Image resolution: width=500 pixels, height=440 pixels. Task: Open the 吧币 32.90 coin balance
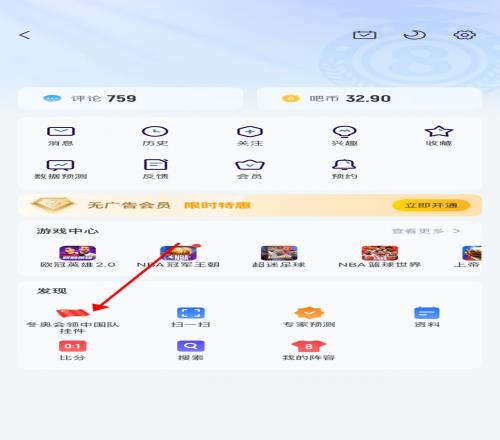coord(369,98)
